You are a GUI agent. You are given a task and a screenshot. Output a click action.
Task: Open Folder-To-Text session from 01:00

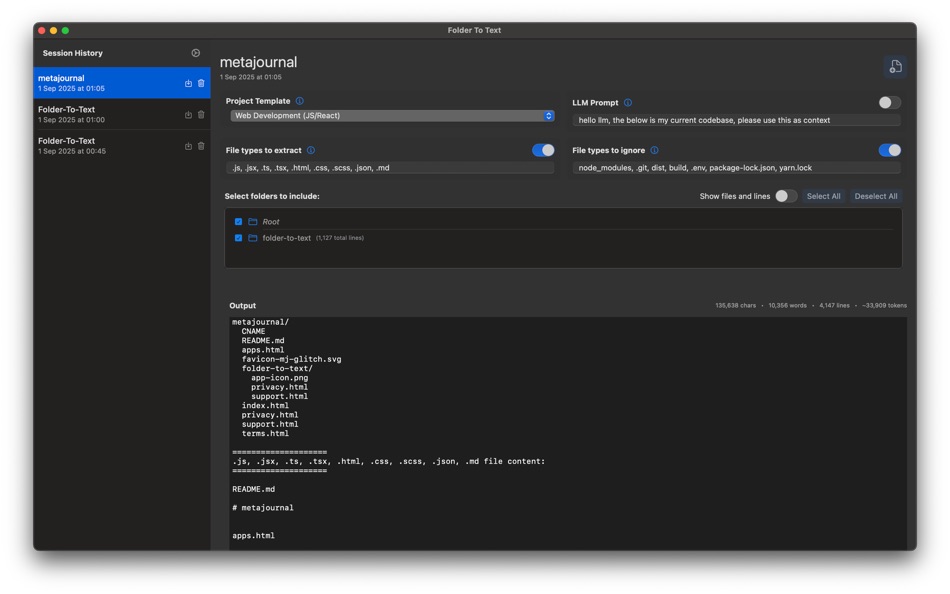click(122, 115)
